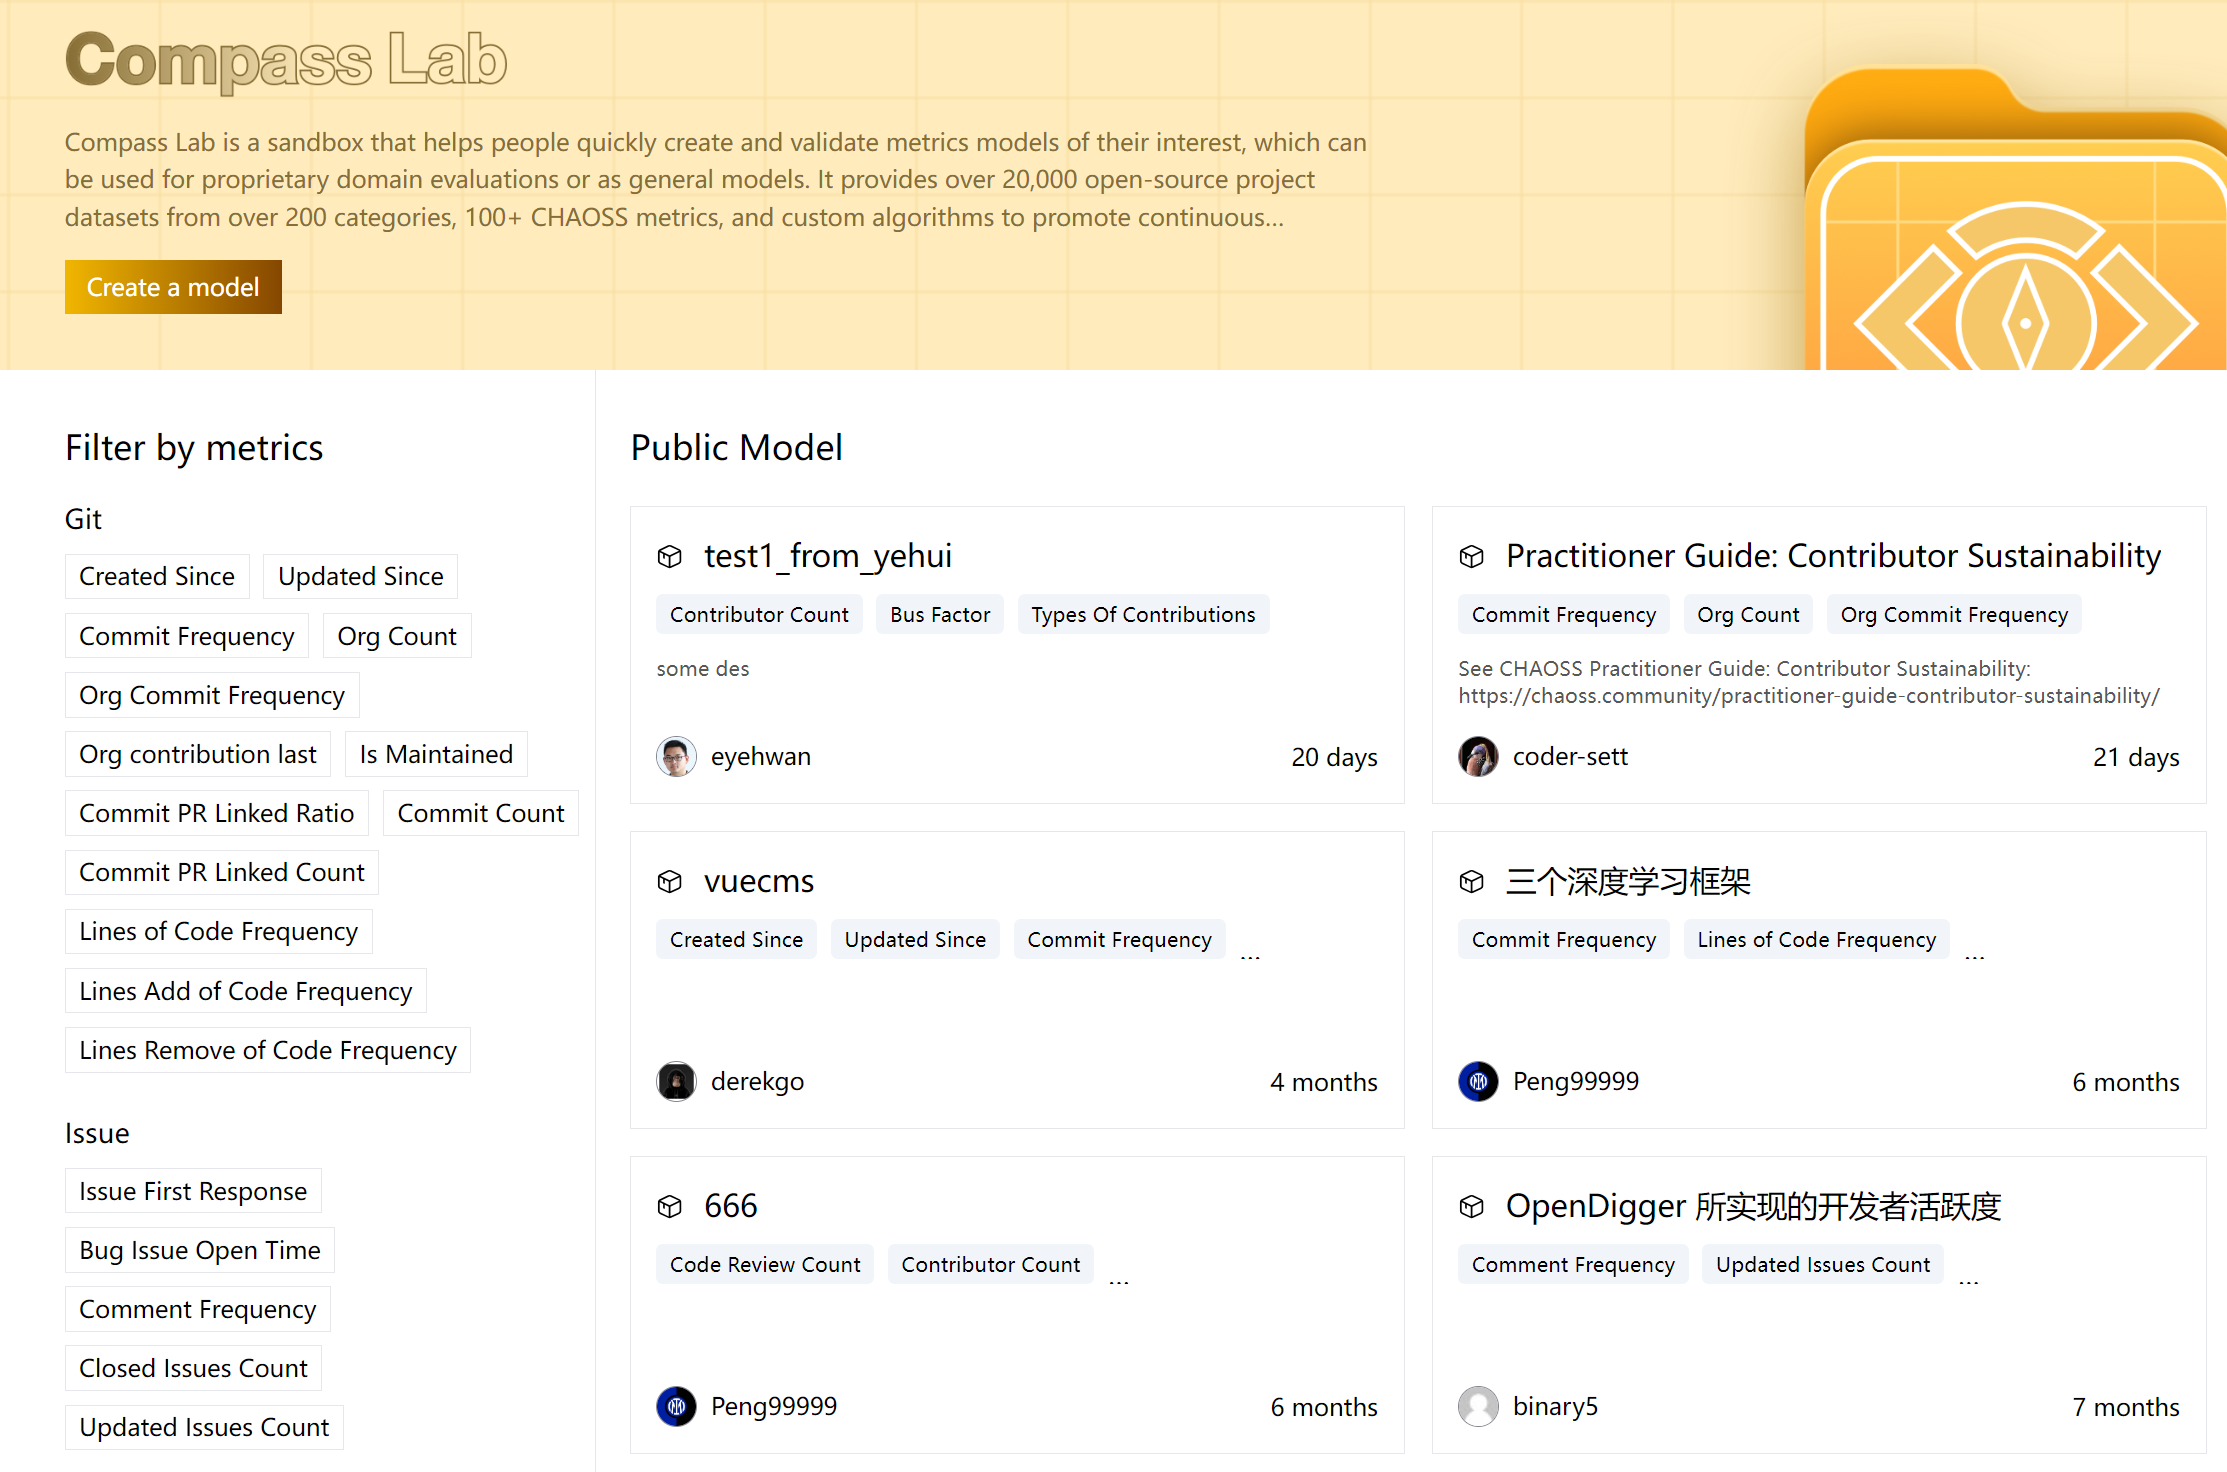
Task: Click binary5's avatar picture
Action: pyautogui.click(x=1478, y=1406)
